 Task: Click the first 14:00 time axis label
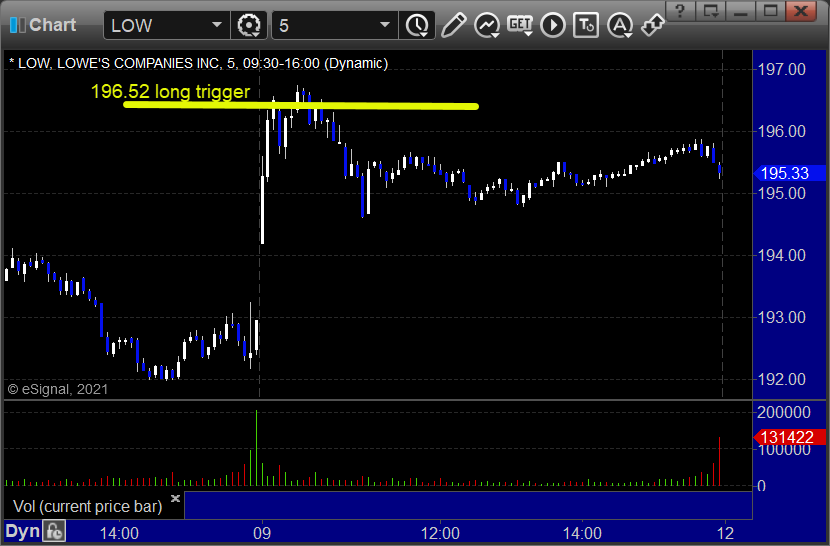(119, 533)
